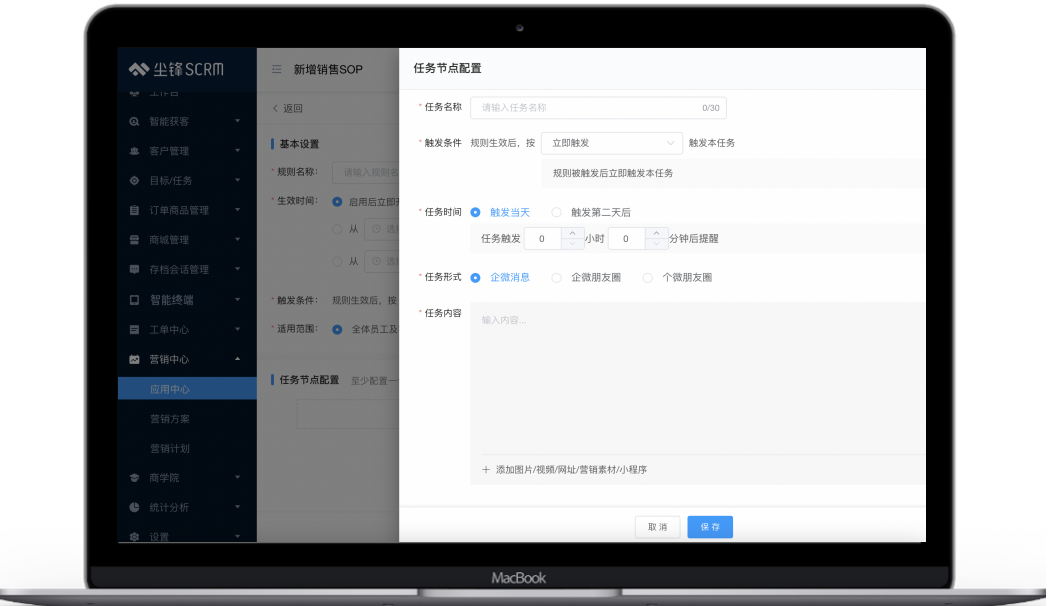Expand the 统计分析 menu arrow
The width and height of the screenshot is (1048, 606).
coord(237,506)
